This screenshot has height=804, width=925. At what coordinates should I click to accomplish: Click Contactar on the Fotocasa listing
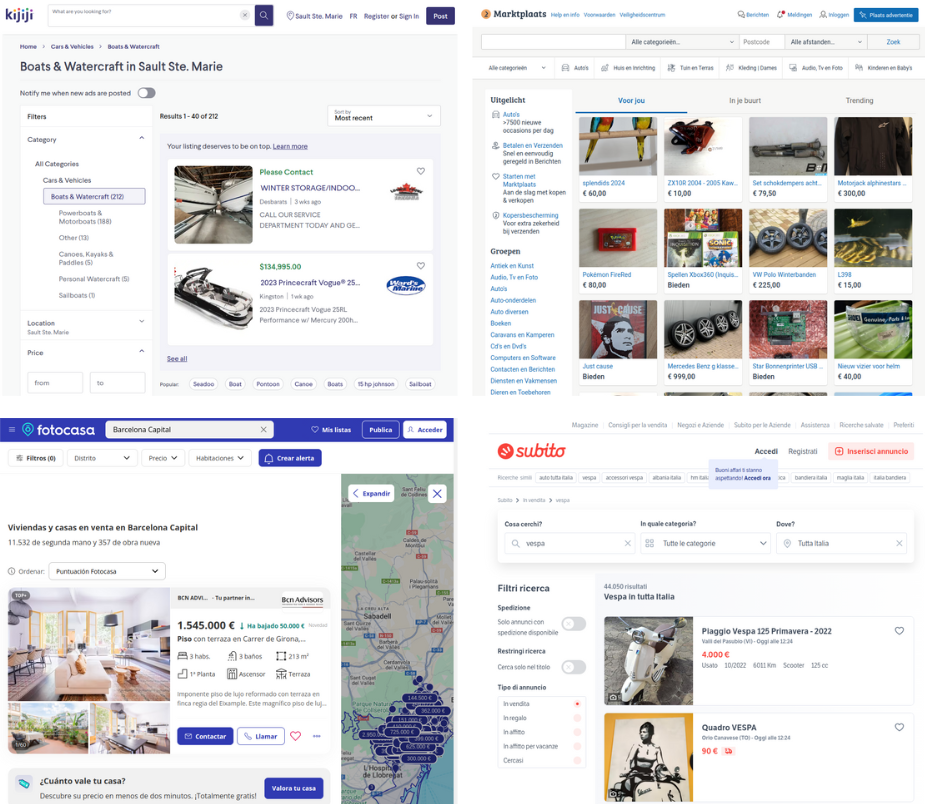pos(205,736)
